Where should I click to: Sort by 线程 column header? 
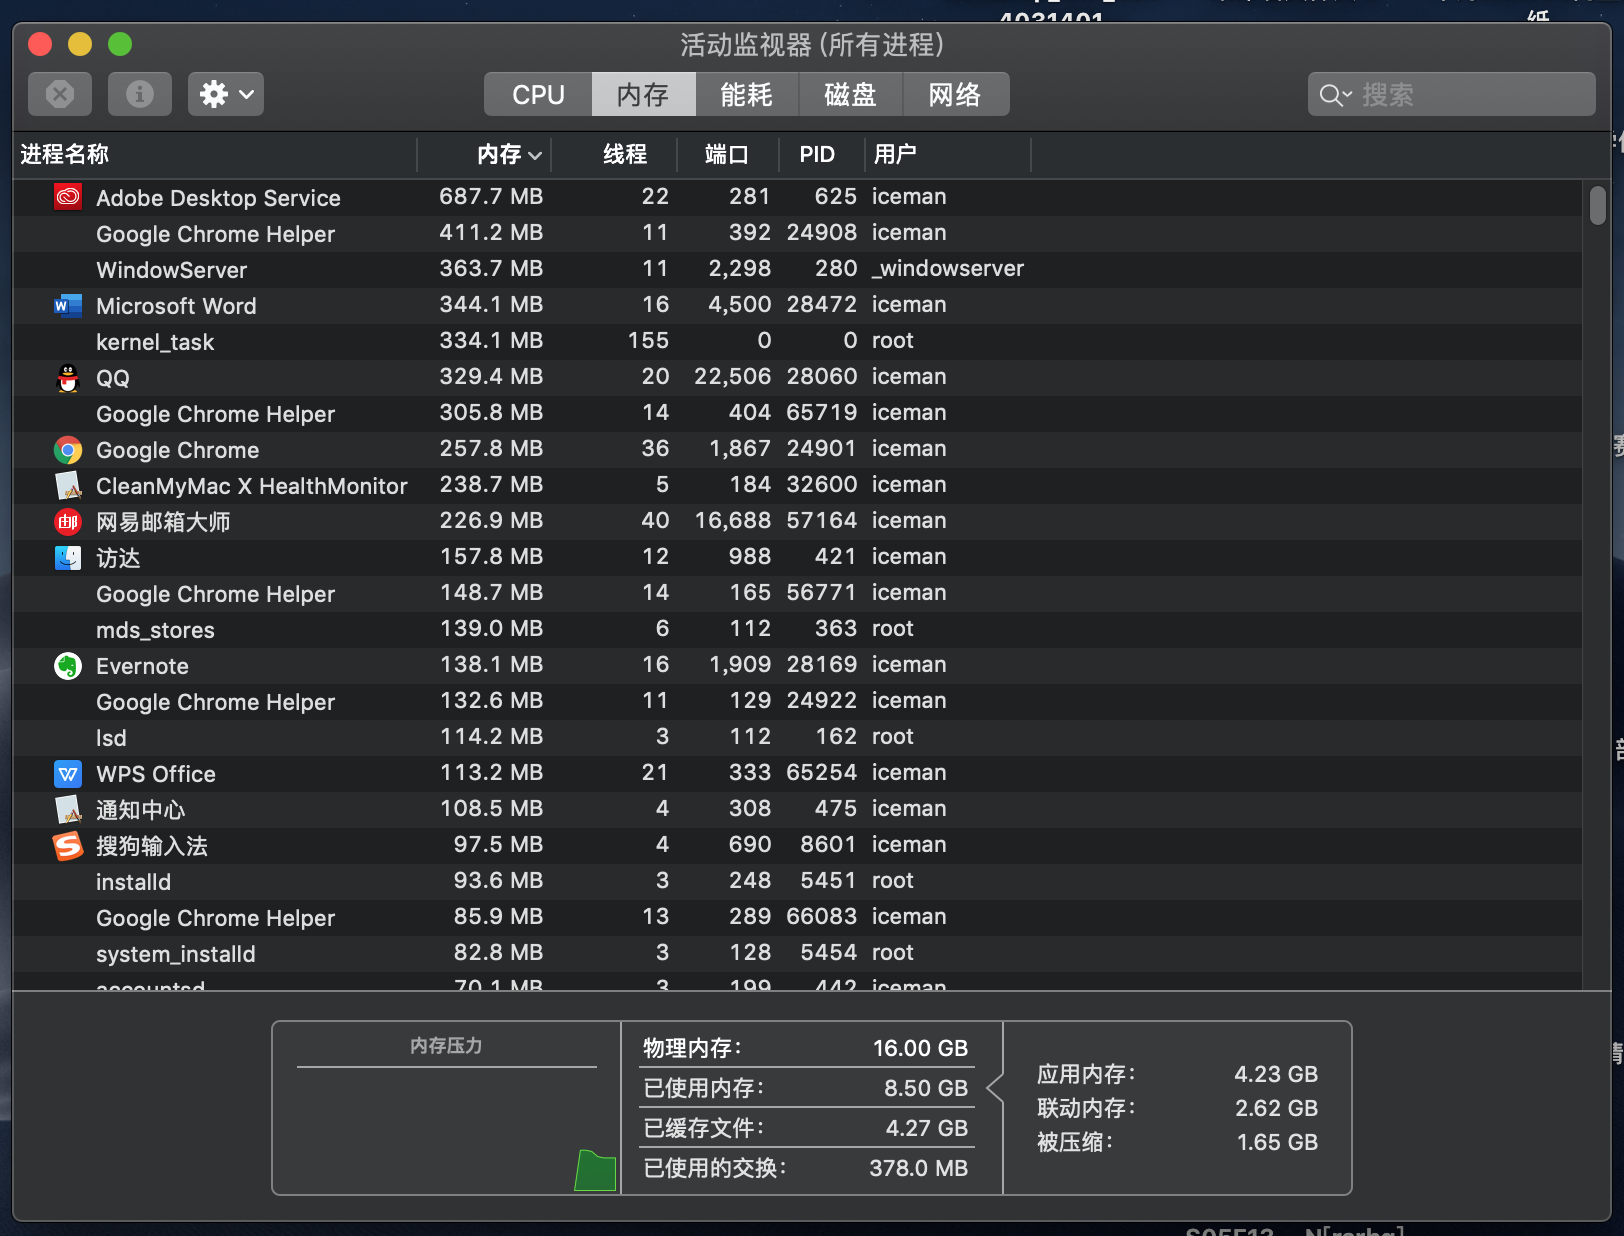coord(624,154)
